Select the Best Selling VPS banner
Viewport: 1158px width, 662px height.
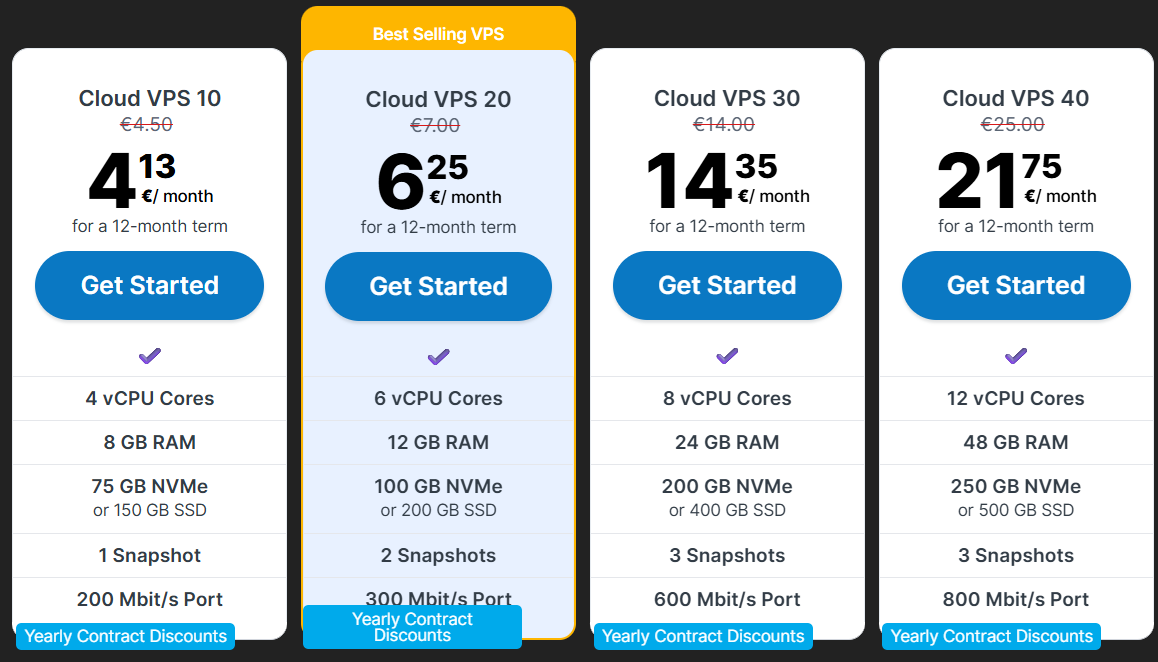click(x=438, y=34)
